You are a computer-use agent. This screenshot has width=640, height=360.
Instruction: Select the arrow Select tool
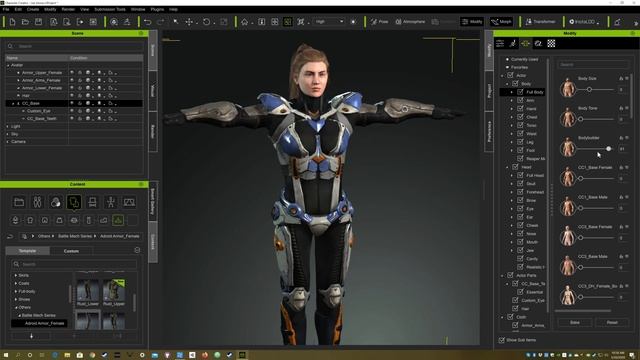[176, 22]
